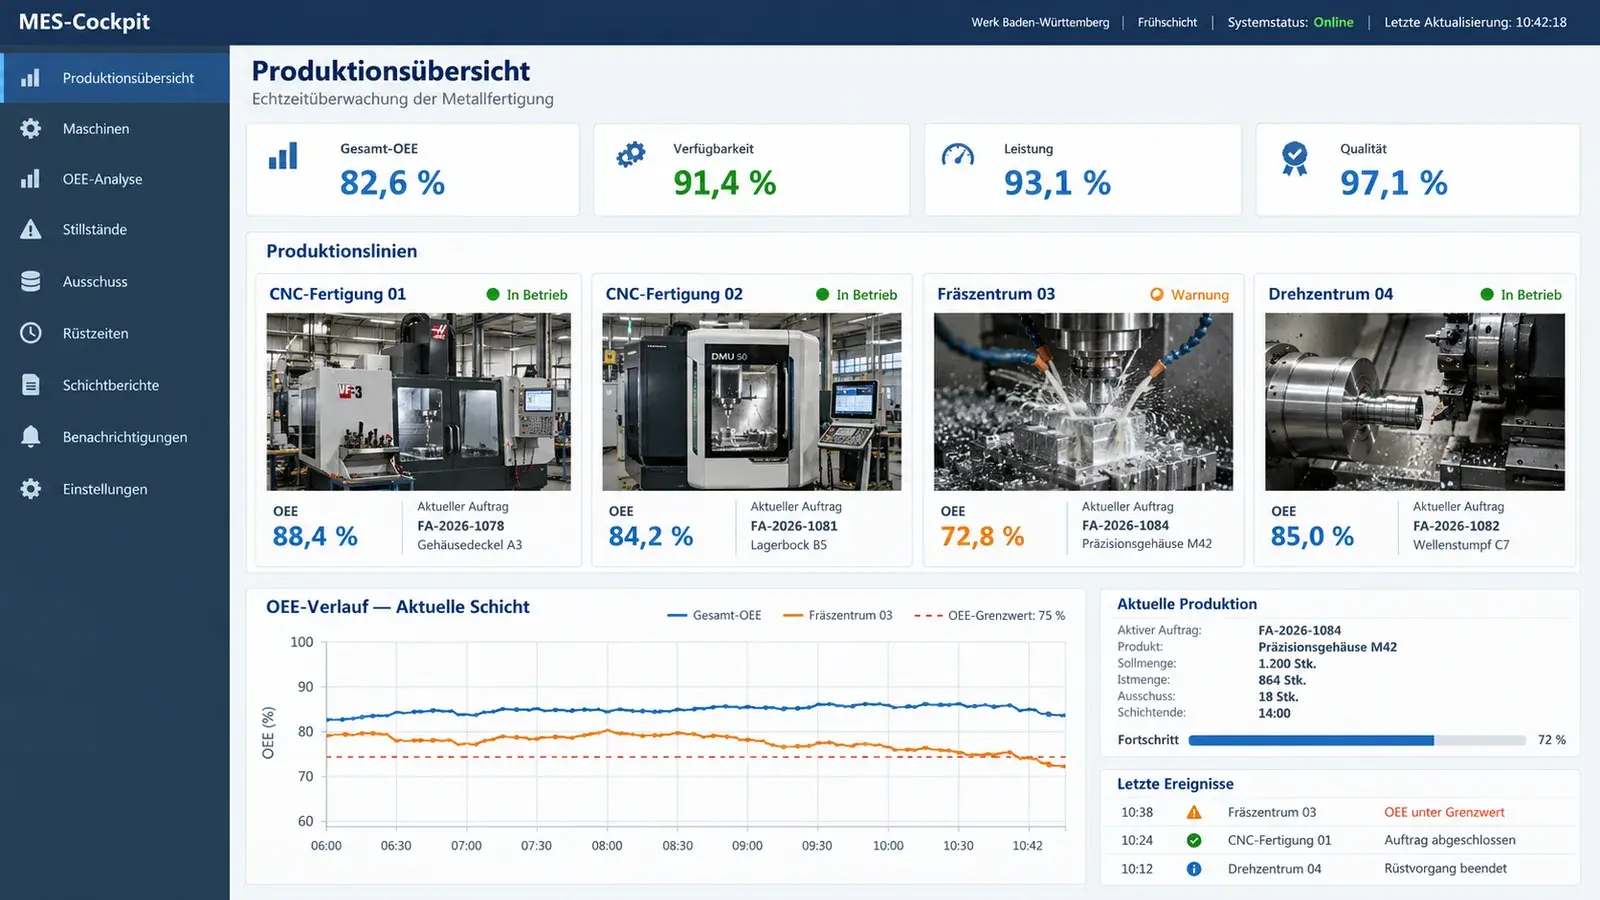This screenshot has width=1600, height=900.
Task: Click the Stillstände warning triangle icon
Action: tap(31, 229)
